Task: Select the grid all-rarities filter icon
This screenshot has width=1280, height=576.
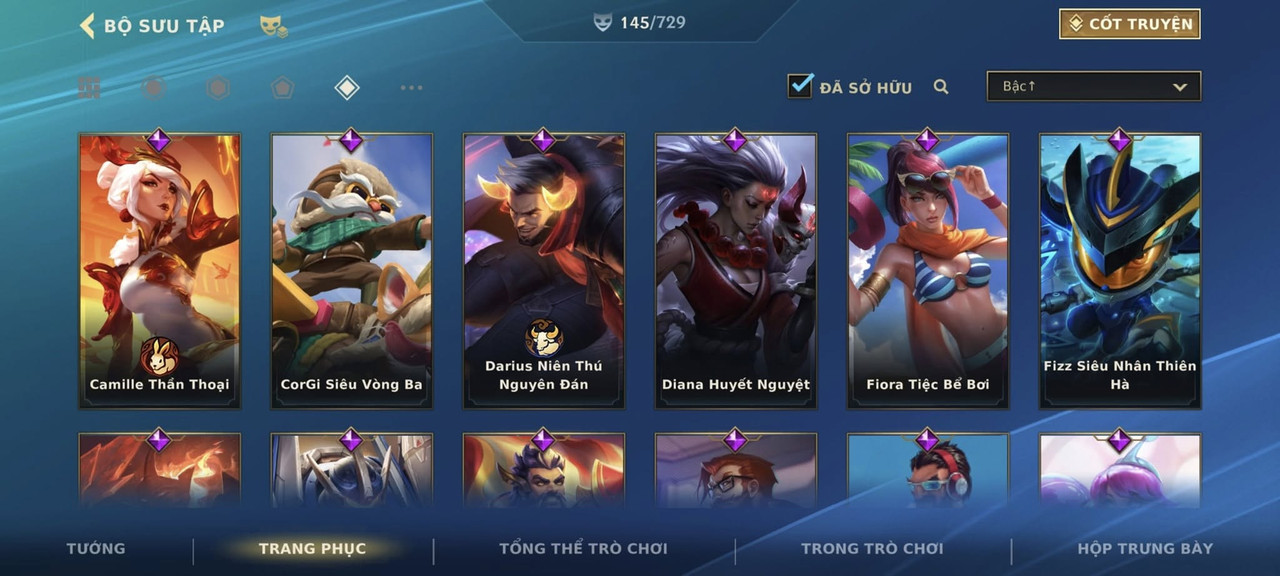Action: [90, 88]
